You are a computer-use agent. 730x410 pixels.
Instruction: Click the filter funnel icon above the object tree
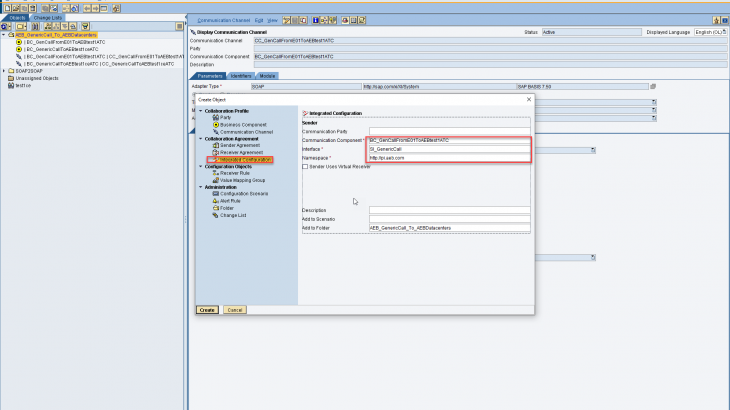tap(85, 27)
